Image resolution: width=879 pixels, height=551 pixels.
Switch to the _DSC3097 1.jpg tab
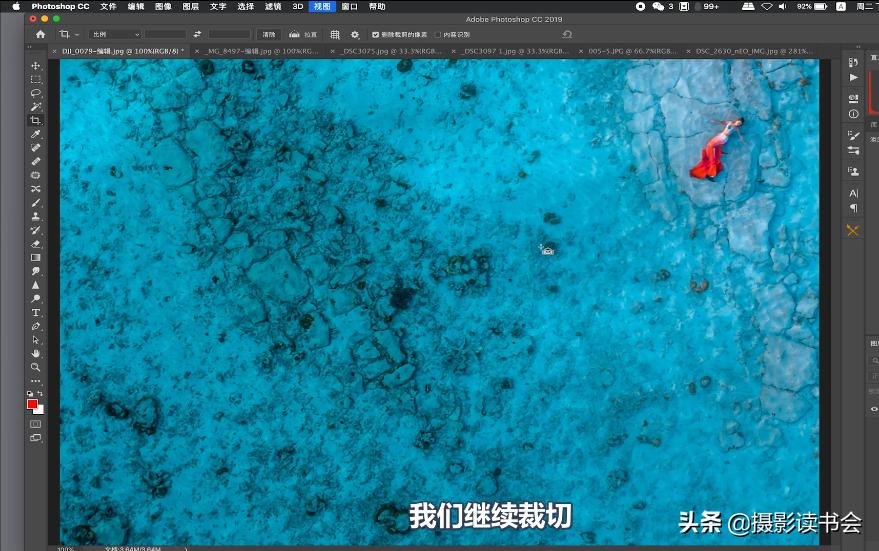[515, 51]
